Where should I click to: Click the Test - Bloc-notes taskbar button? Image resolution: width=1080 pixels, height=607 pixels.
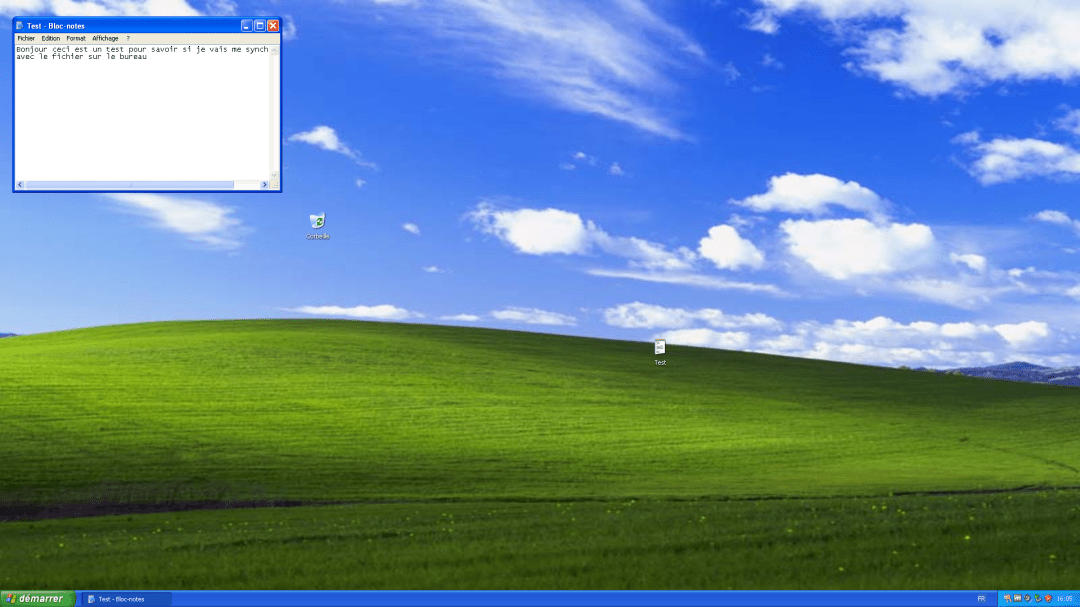124,598
